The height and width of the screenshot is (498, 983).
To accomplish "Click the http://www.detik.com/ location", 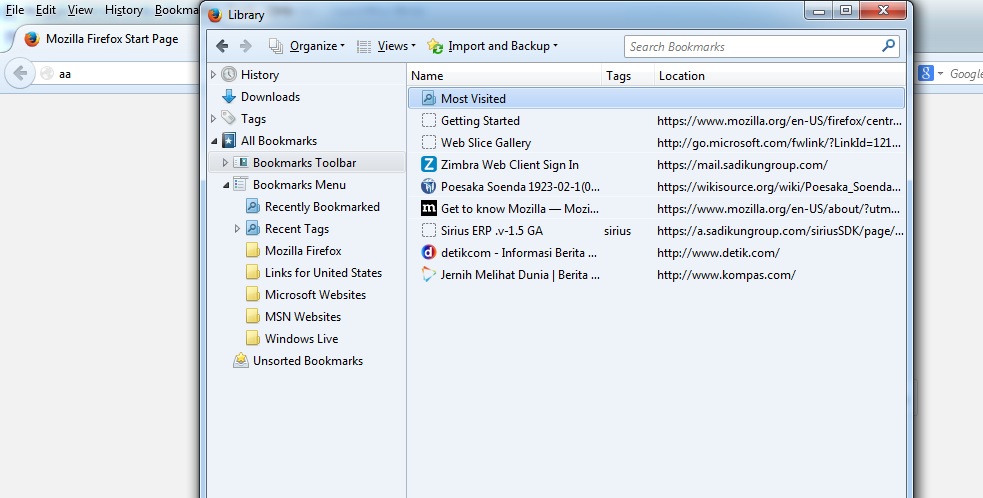I will coord(718,253).
